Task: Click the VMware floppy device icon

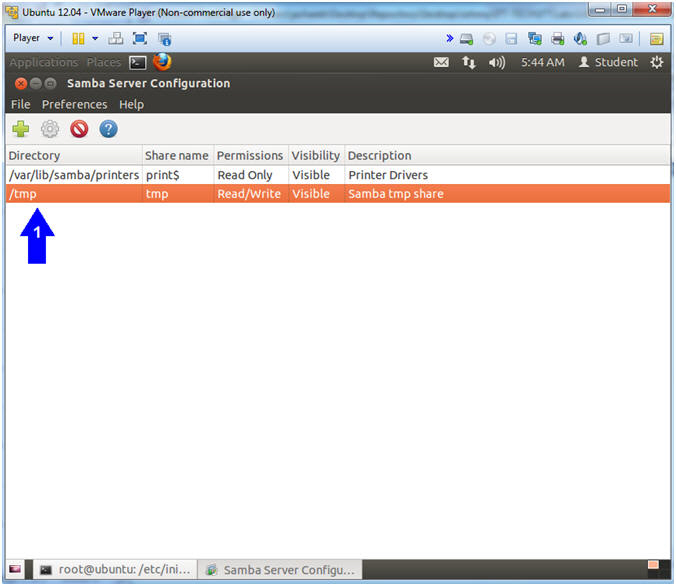Action: [511, 39]
